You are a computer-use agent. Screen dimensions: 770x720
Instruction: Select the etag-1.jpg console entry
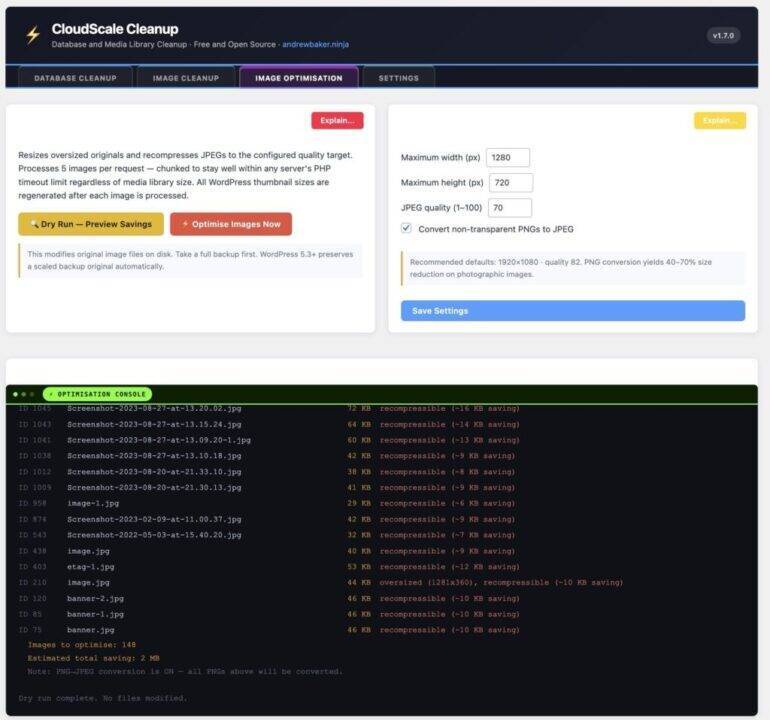click(x=91, y=567)
